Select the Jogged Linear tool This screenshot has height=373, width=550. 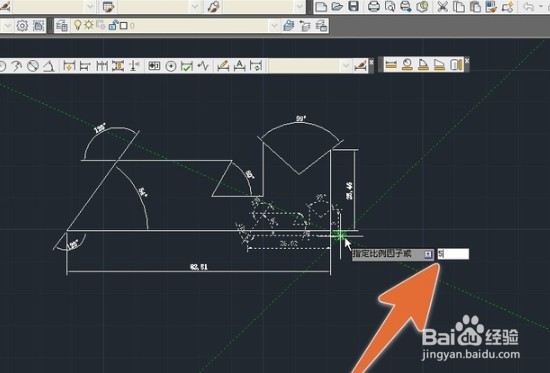[x=203, y=66]
